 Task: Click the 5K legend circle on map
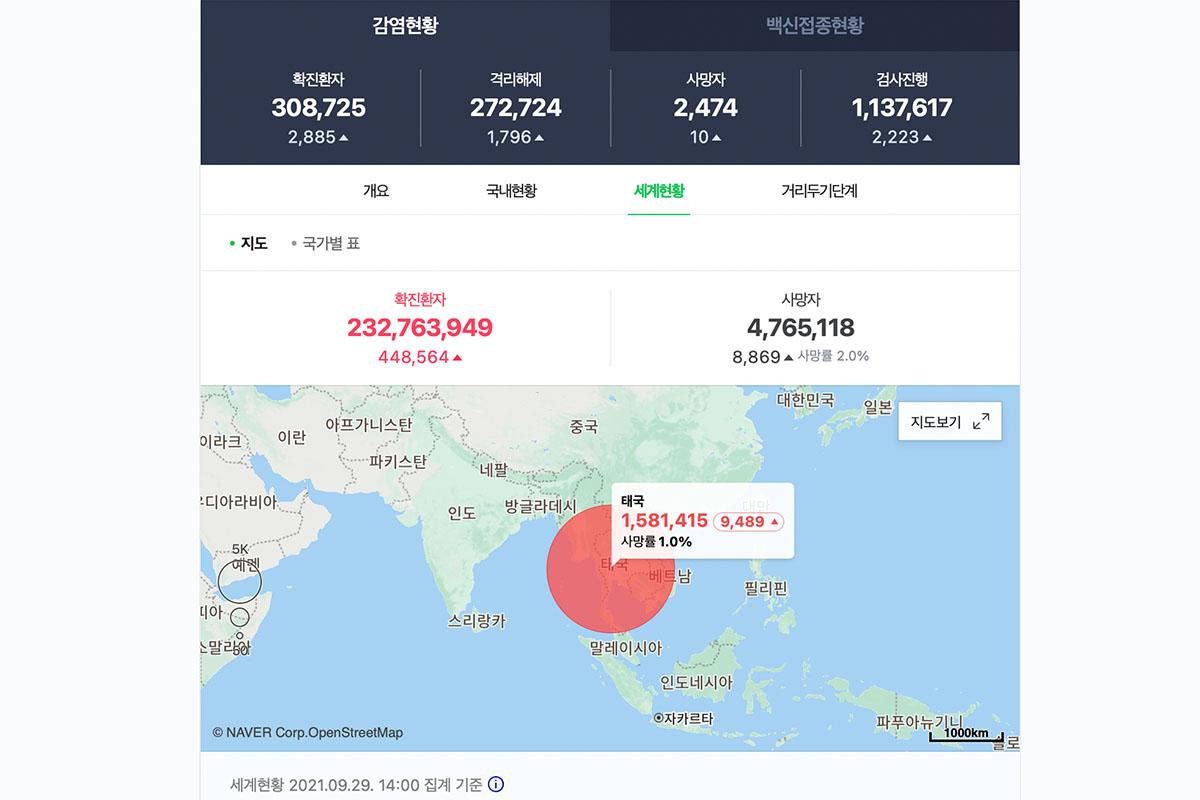(x=240, y=580)
